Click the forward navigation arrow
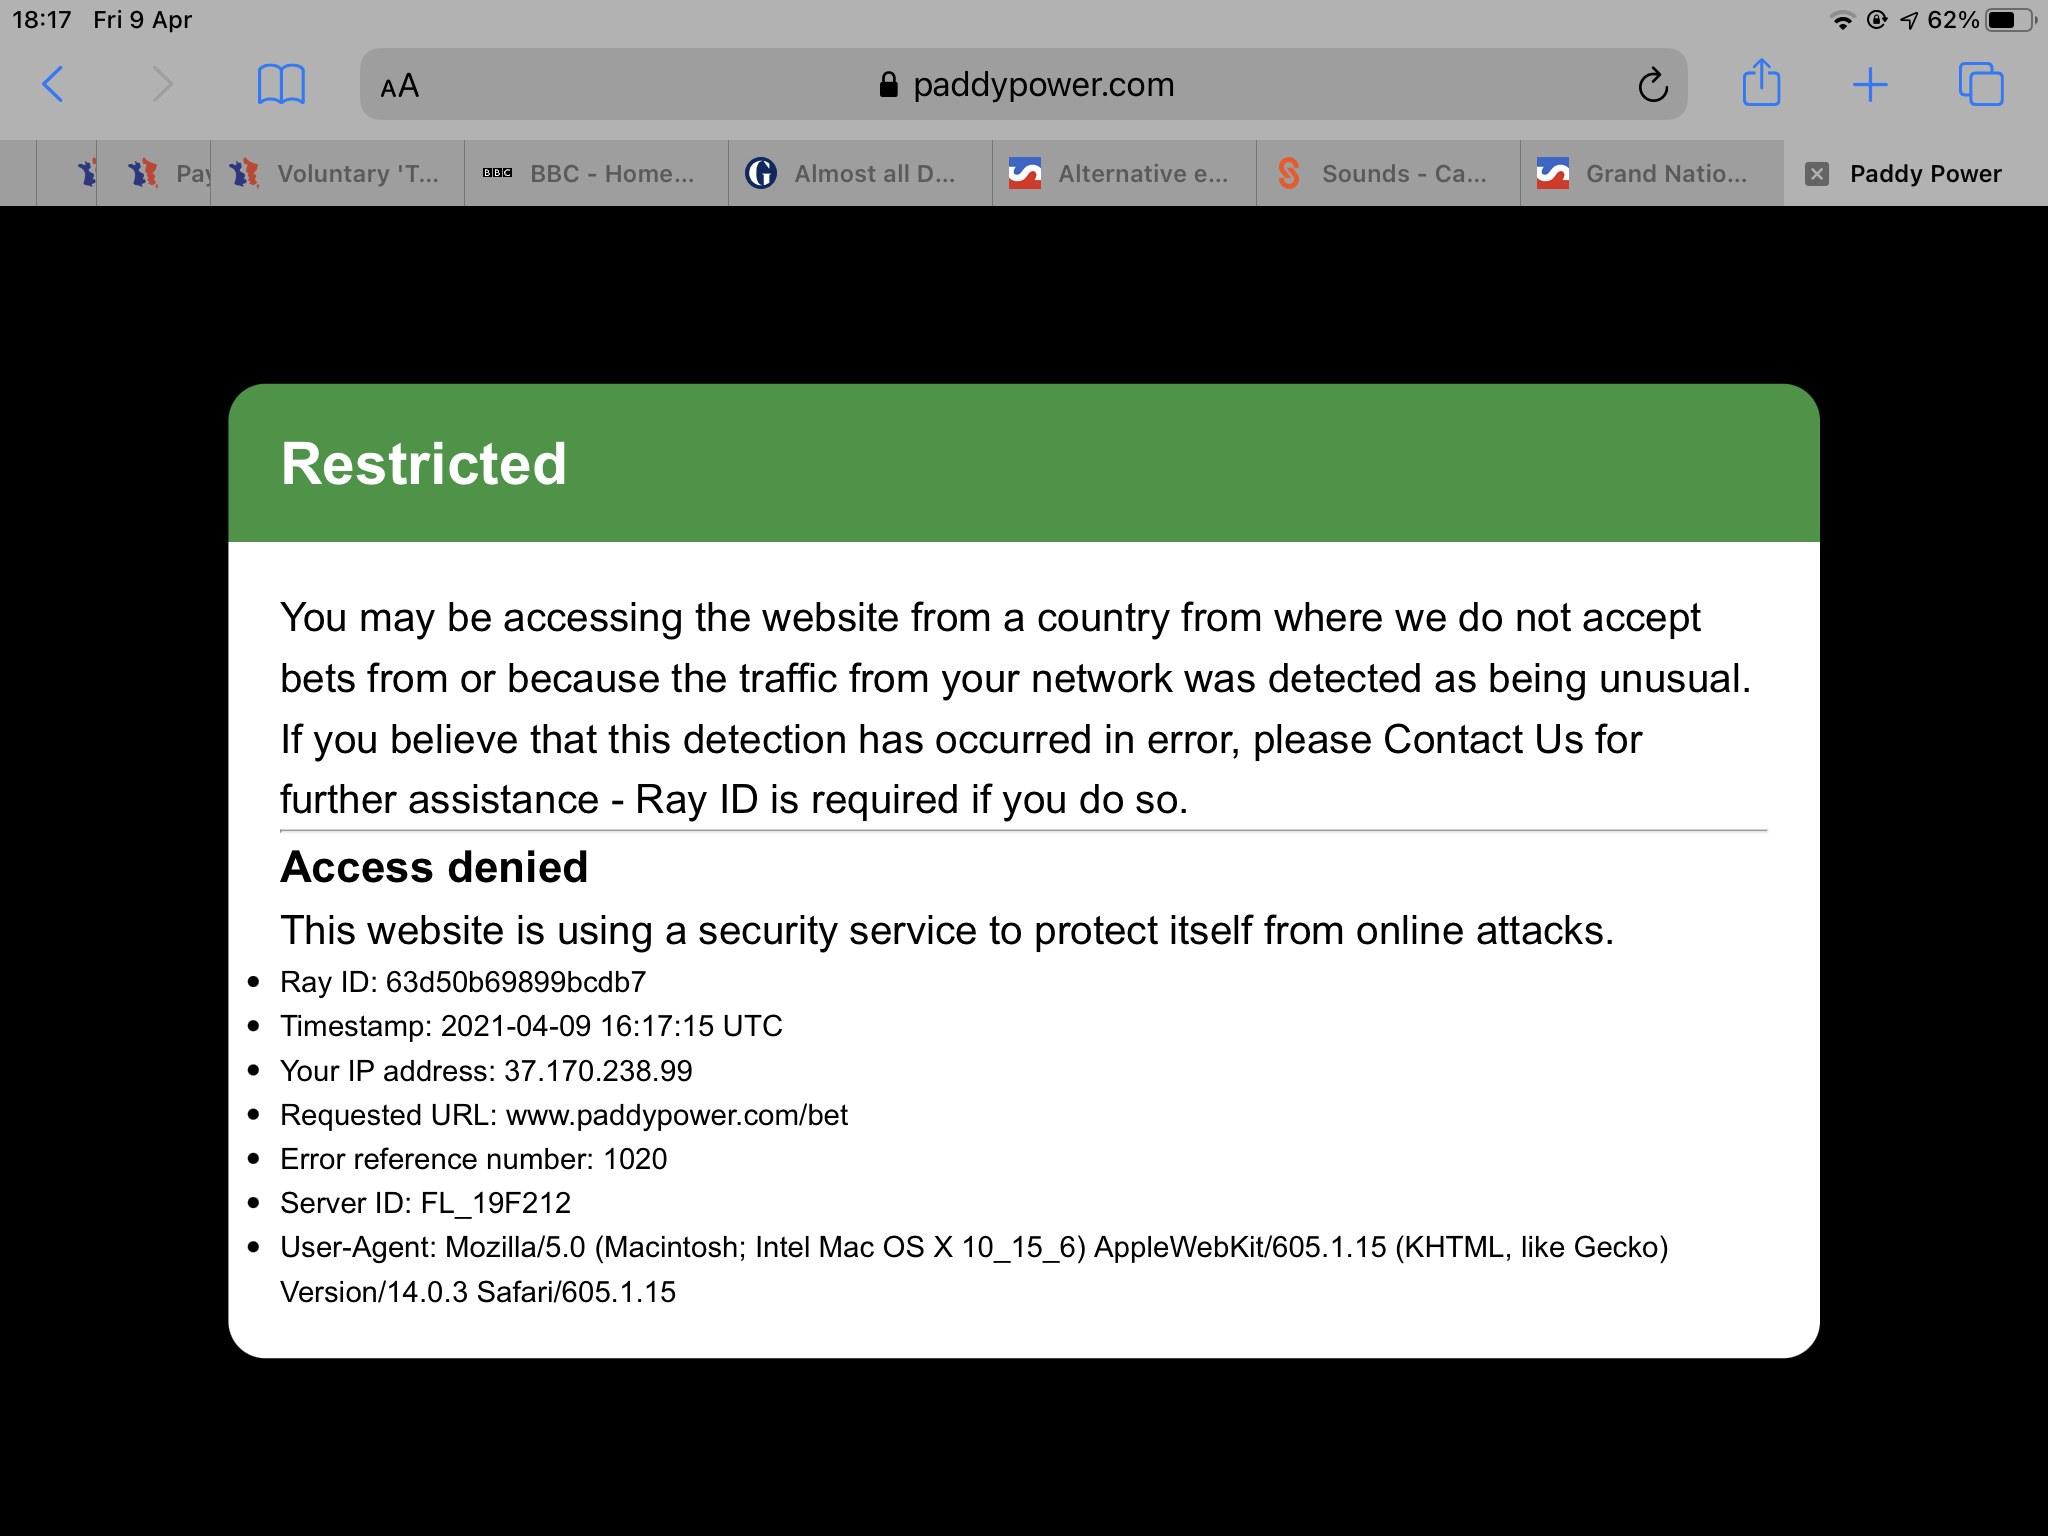The height and width of the screenshot is (1536, 2048). [162, 84]
